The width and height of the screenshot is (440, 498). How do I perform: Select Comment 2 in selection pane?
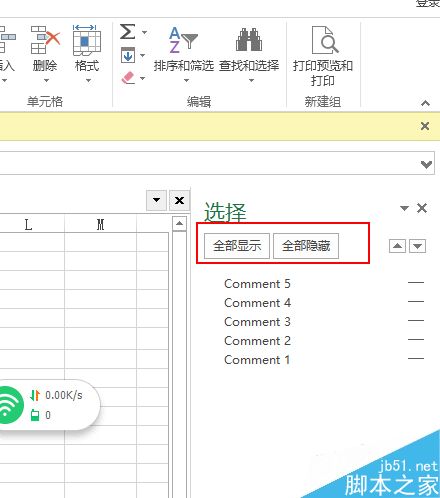click(257, 341)
